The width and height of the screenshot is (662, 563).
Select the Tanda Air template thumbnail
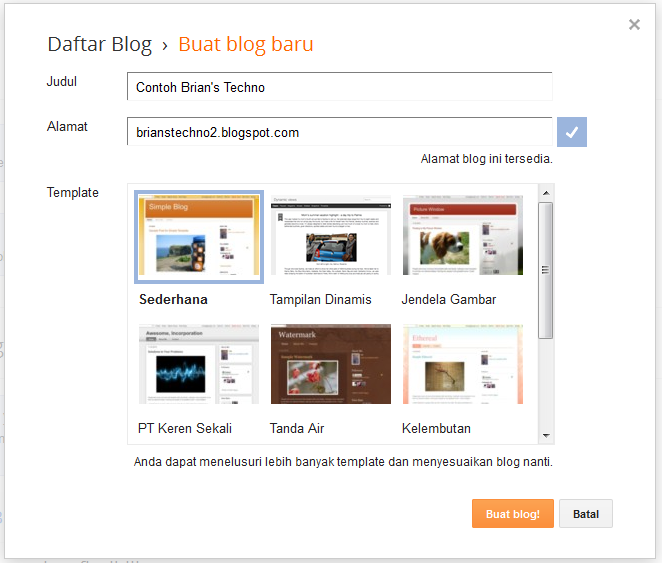331,364
